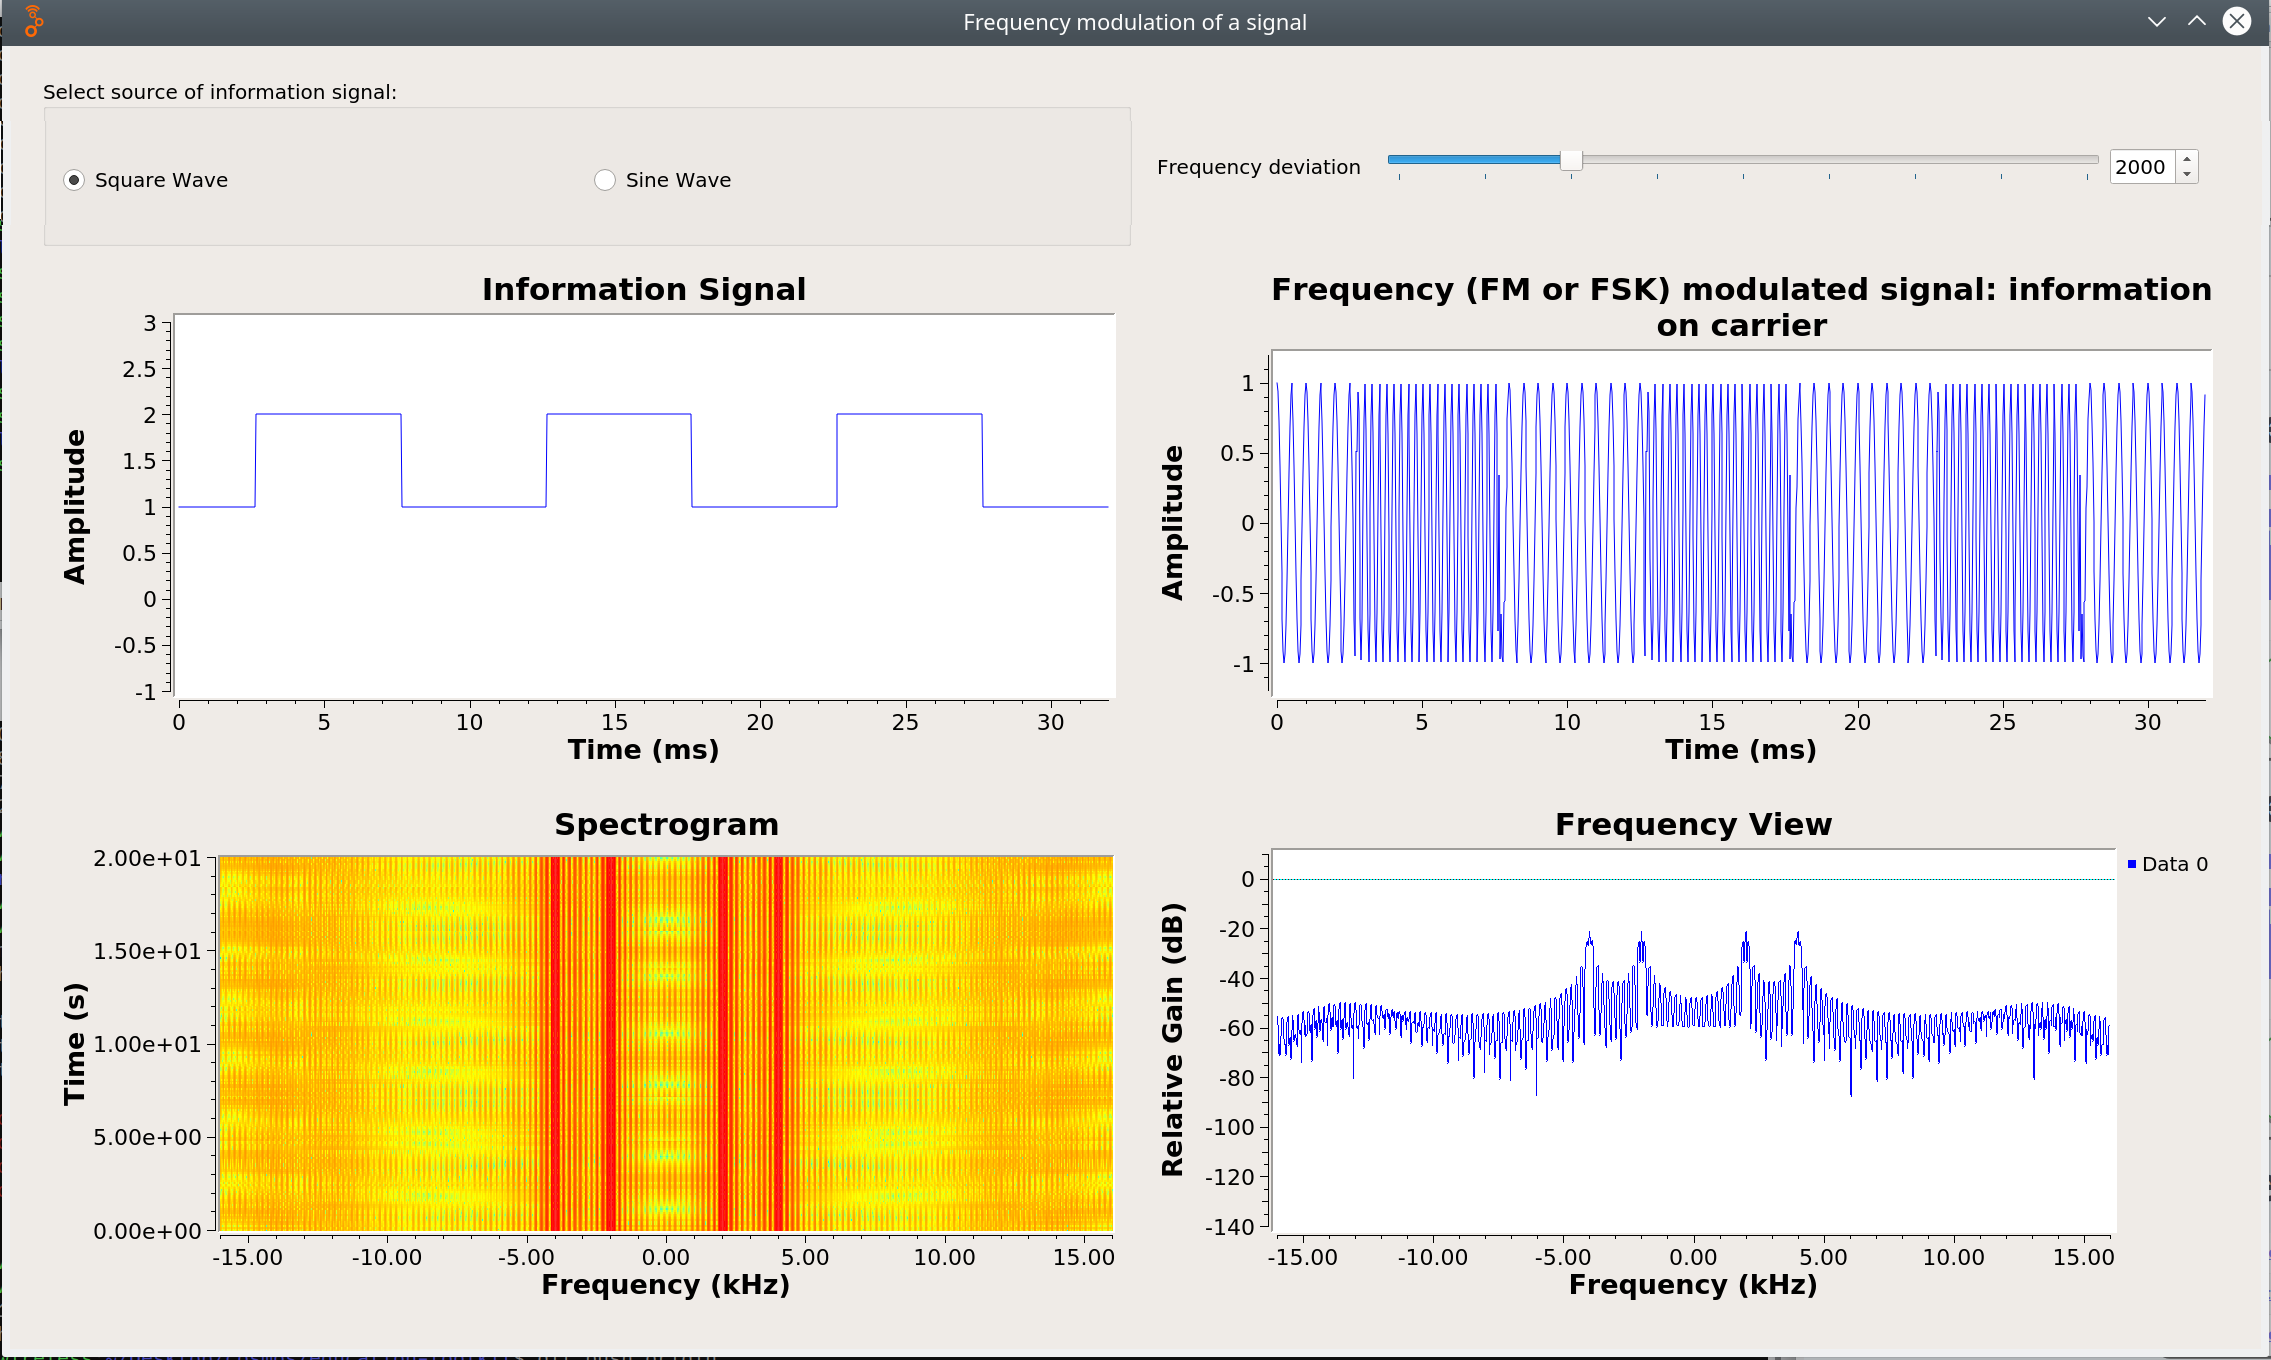Screen dimensions: 2271x1360
Task: Increase frequency deviation with the up stepper arrow
Action: point(2188,159)
